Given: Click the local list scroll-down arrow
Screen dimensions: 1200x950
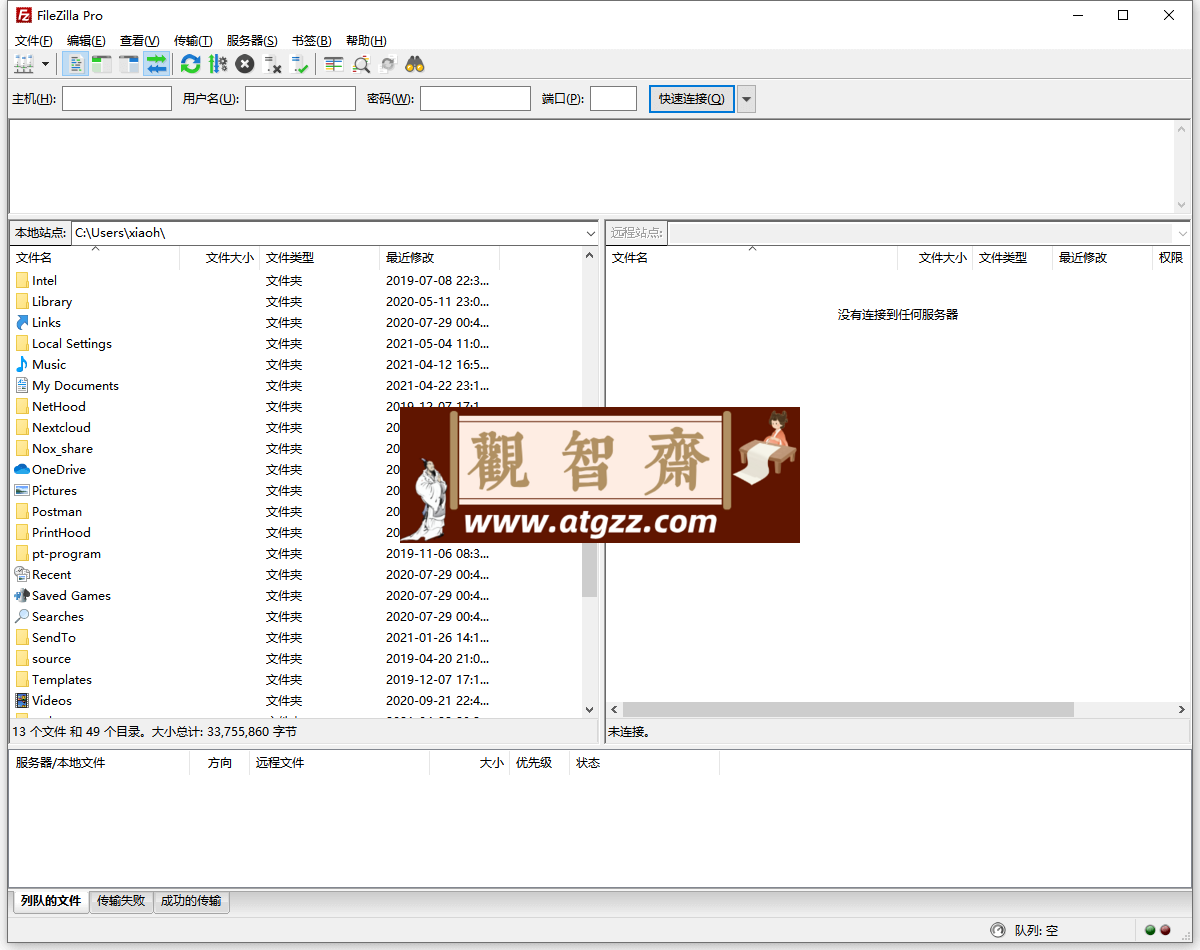Looking at the screenshot, I should (x=589, y=709).
